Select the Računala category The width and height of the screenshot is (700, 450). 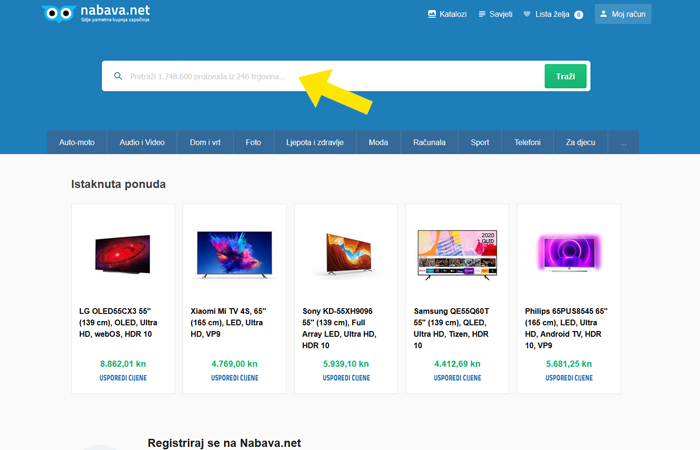[429, 142]
